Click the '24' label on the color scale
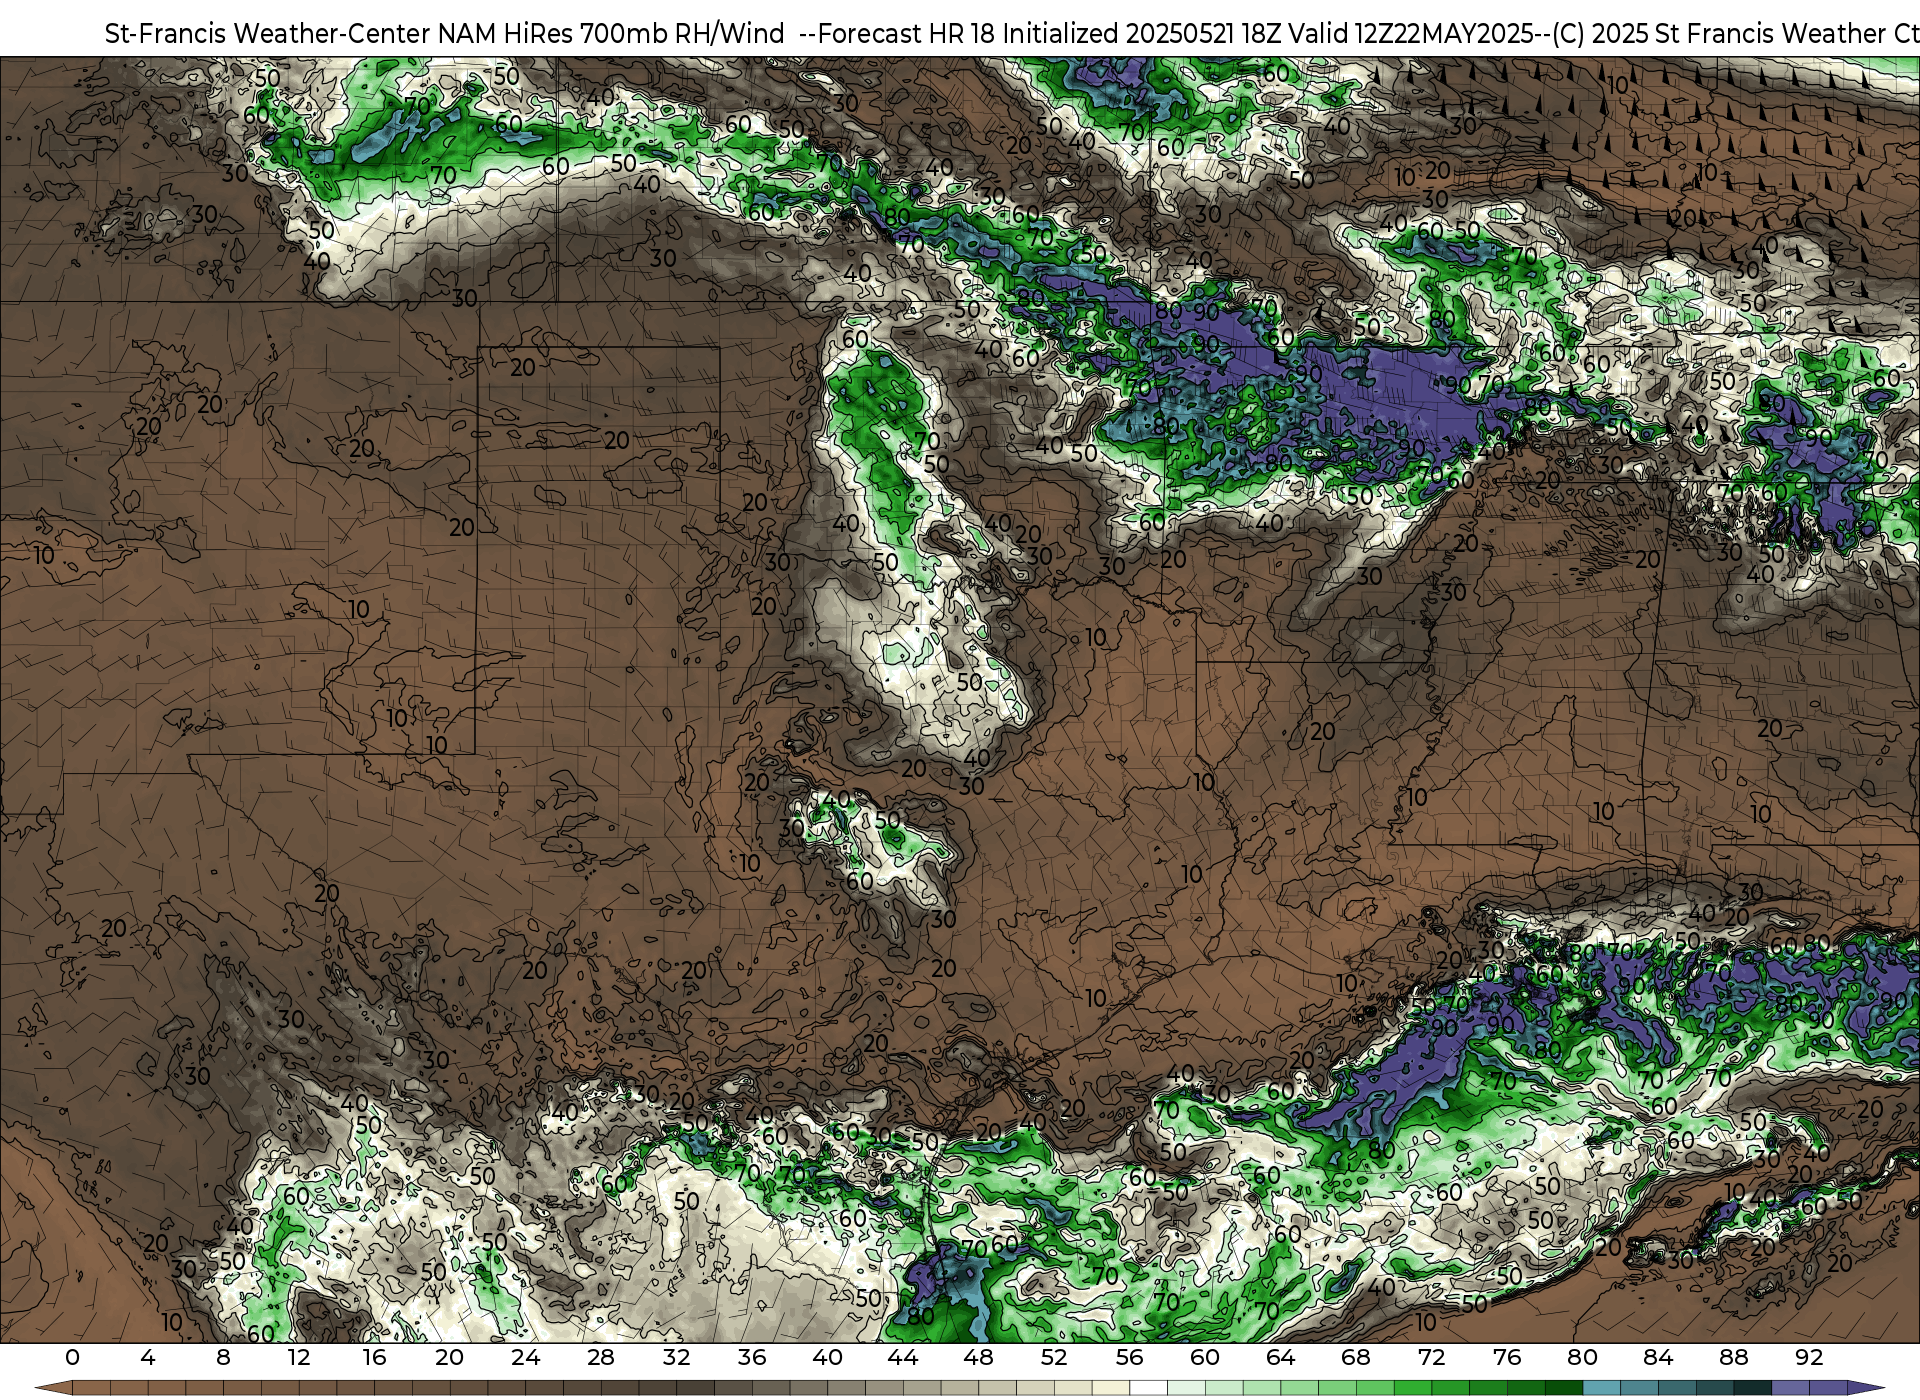The width and height of the screenshot is (1920, 1400). (x=525, y=1357)
